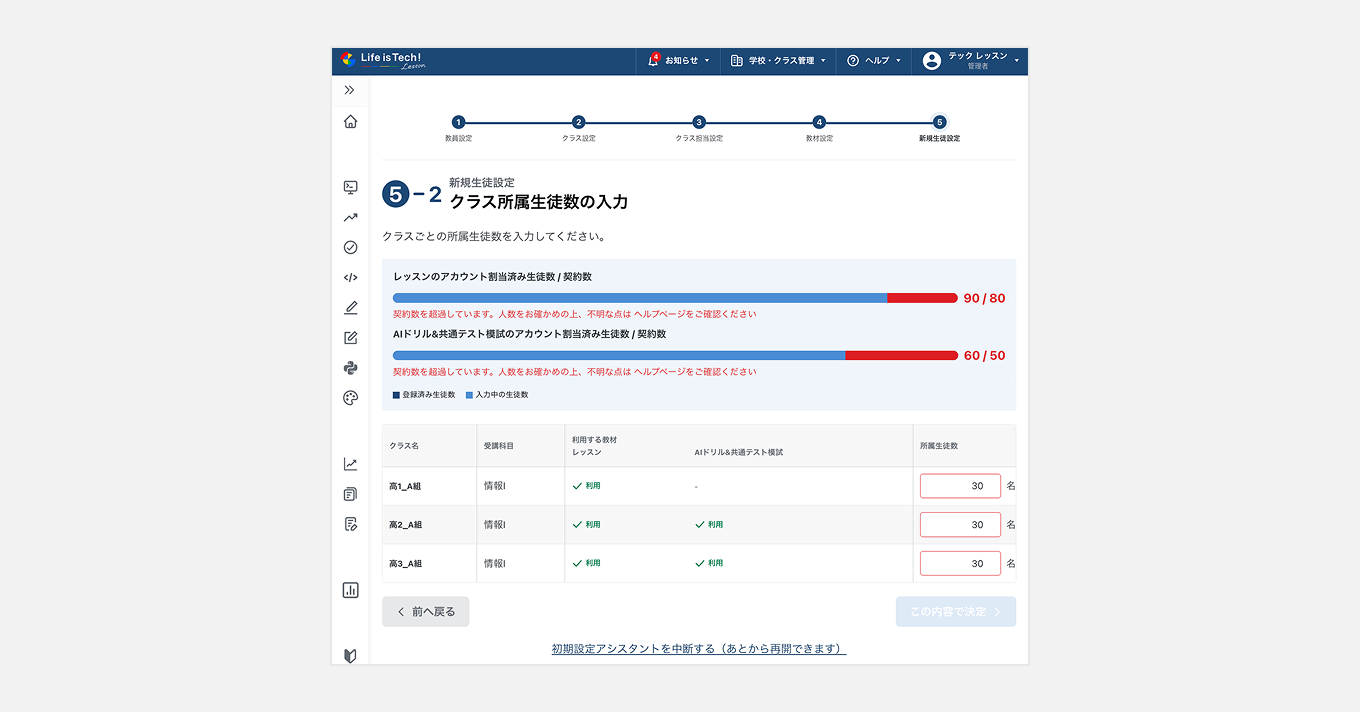Select step 5 新規生徒設定
The height and width of the screenshot is (712, 1360).
coord(939,129)
